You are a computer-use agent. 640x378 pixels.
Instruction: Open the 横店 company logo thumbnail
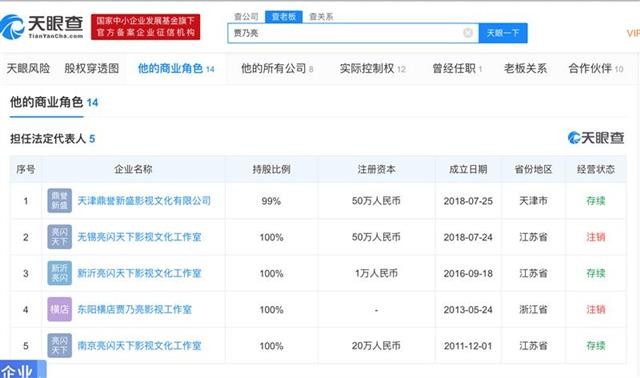(x=60, y=309)
